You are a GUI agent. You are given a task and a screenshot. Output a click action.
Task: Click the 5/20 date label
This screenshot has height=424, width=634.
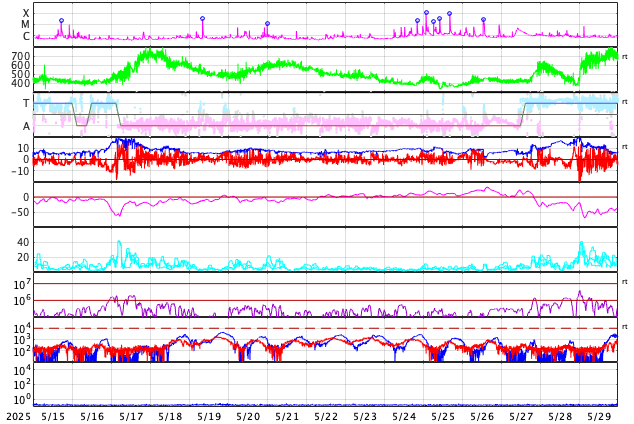pyautogui.click(x=248, y=416)
